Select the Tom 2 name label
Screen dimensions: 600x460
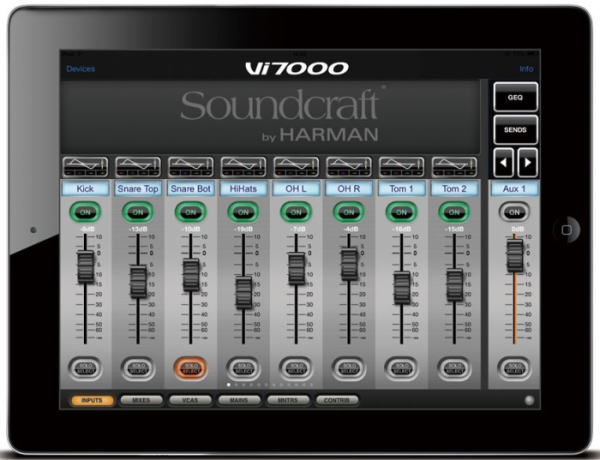[454, 189]
